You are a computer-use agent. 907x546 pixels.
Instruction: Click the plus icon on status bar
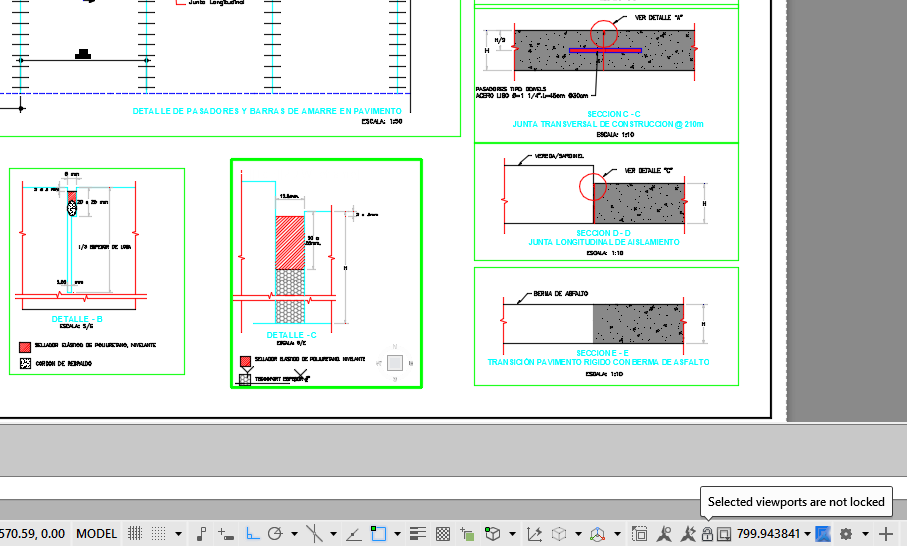point(885,534)
